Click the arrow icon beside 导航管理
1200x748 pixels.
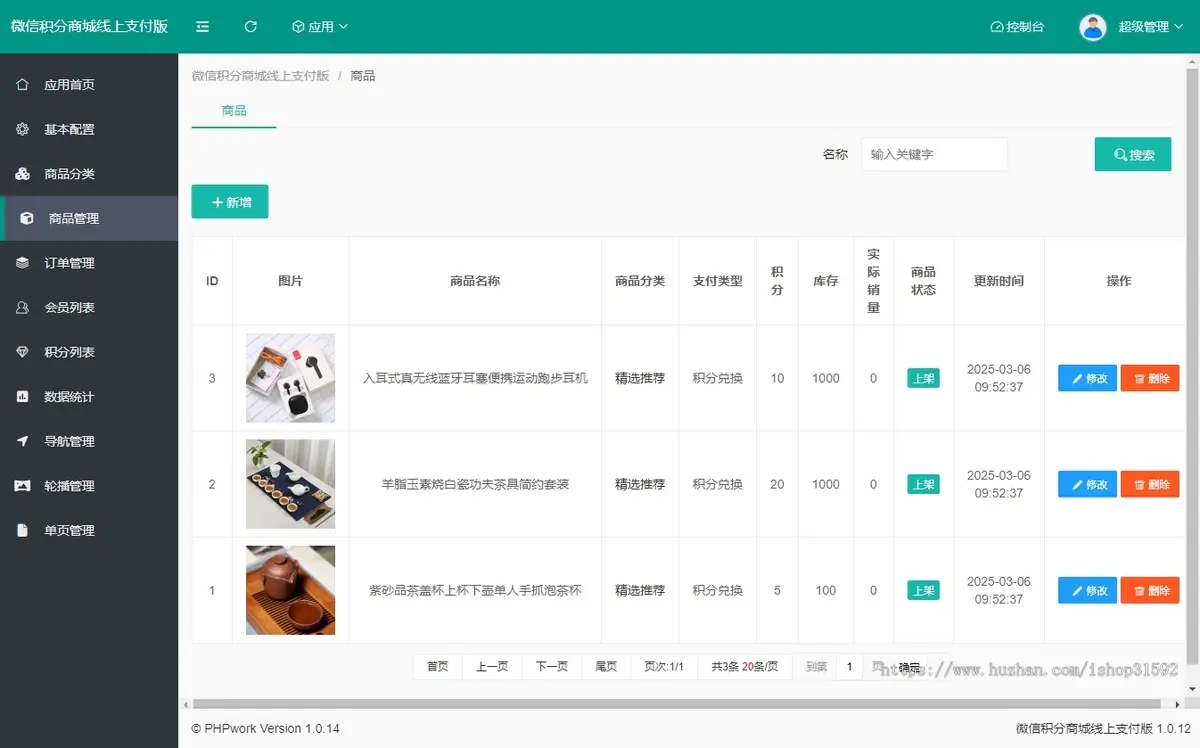tap(22, 441)
